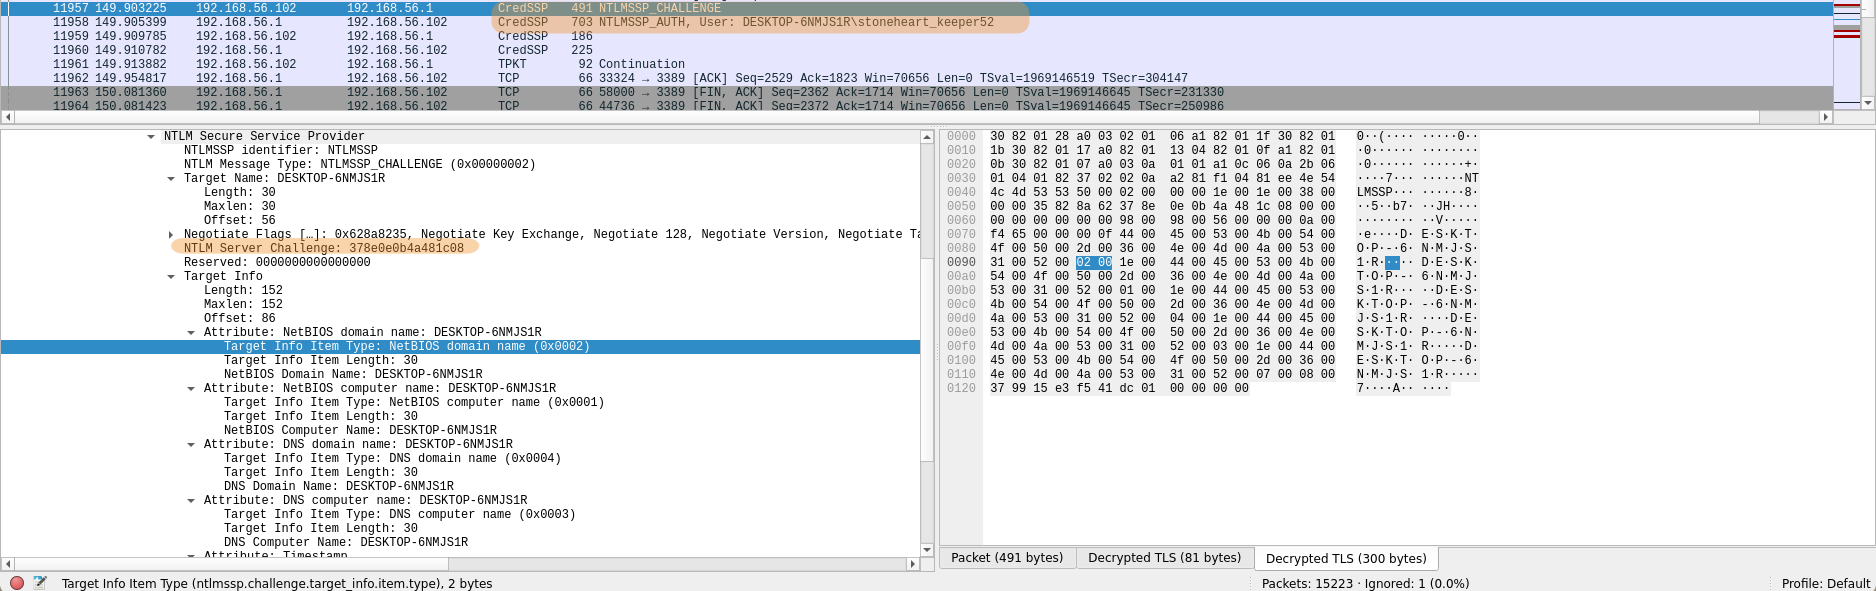Select Target Info Item Type 0x0002 line
1876x591 pixels.
(460, 347)
